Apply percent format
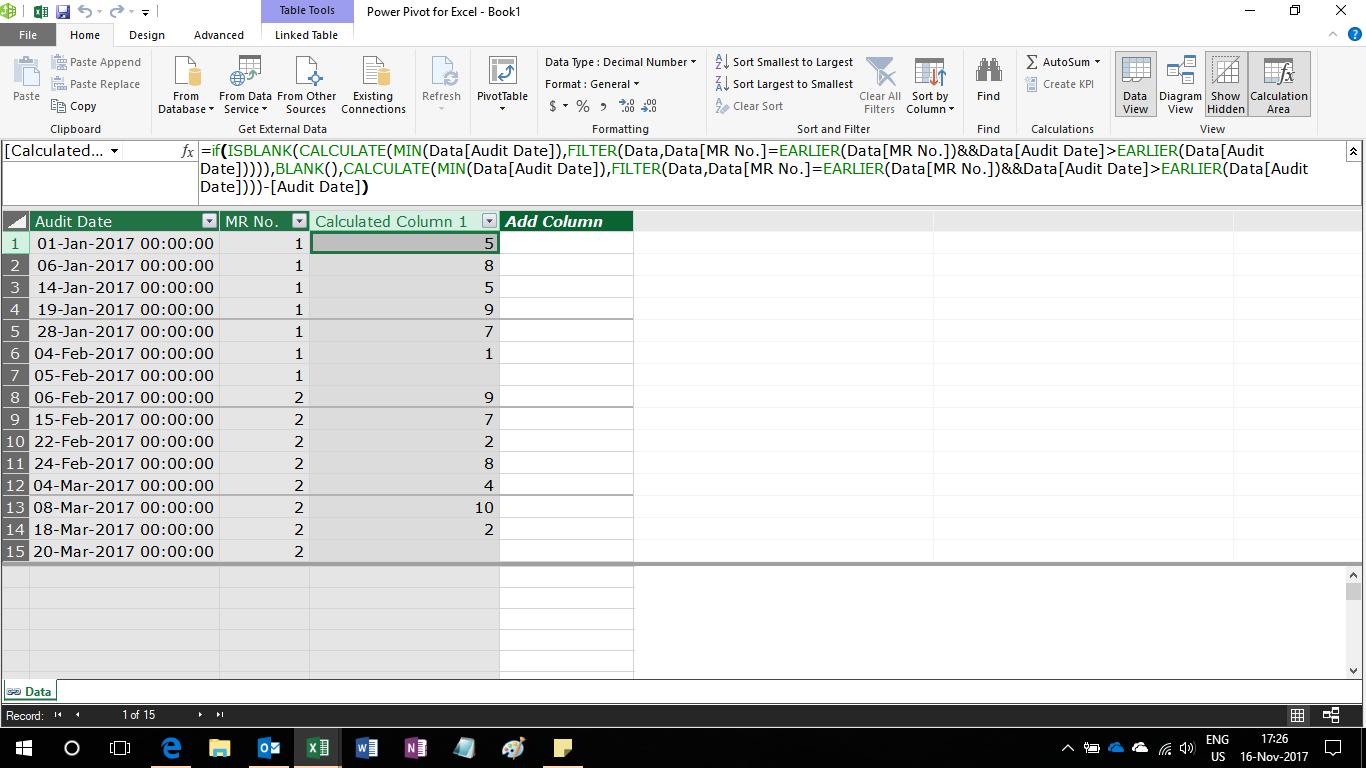The image size is (1366, 768). click(x=583, y=106)
